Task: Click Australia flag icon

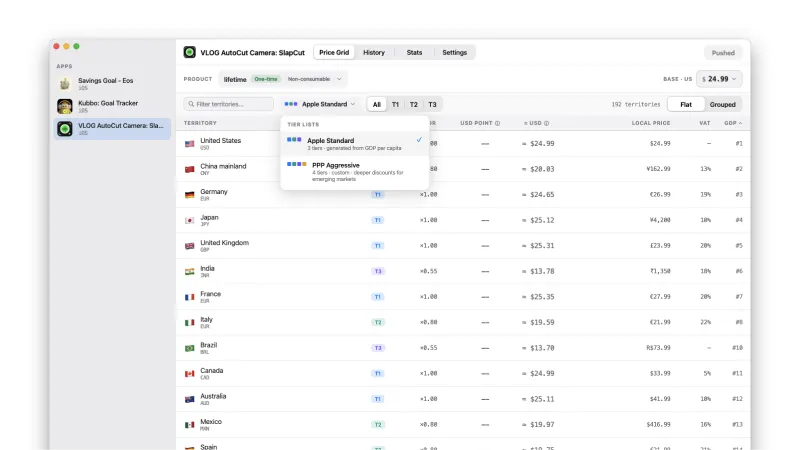Action: [190, 399]
